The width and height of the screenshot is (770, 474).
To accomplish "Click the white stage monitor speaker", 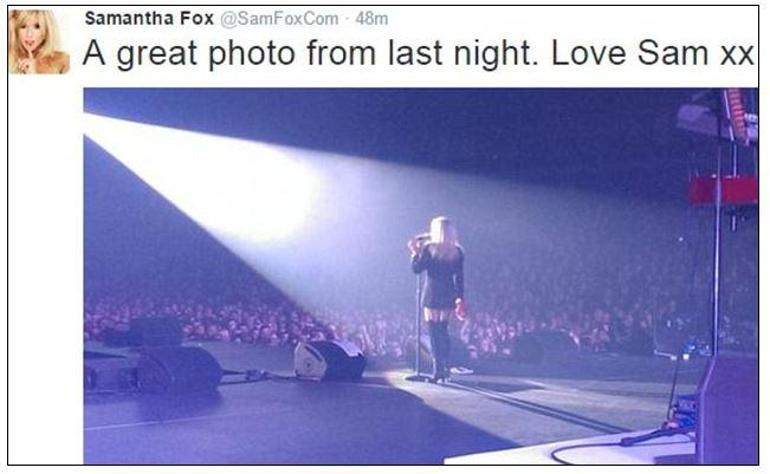I will 330,361.
